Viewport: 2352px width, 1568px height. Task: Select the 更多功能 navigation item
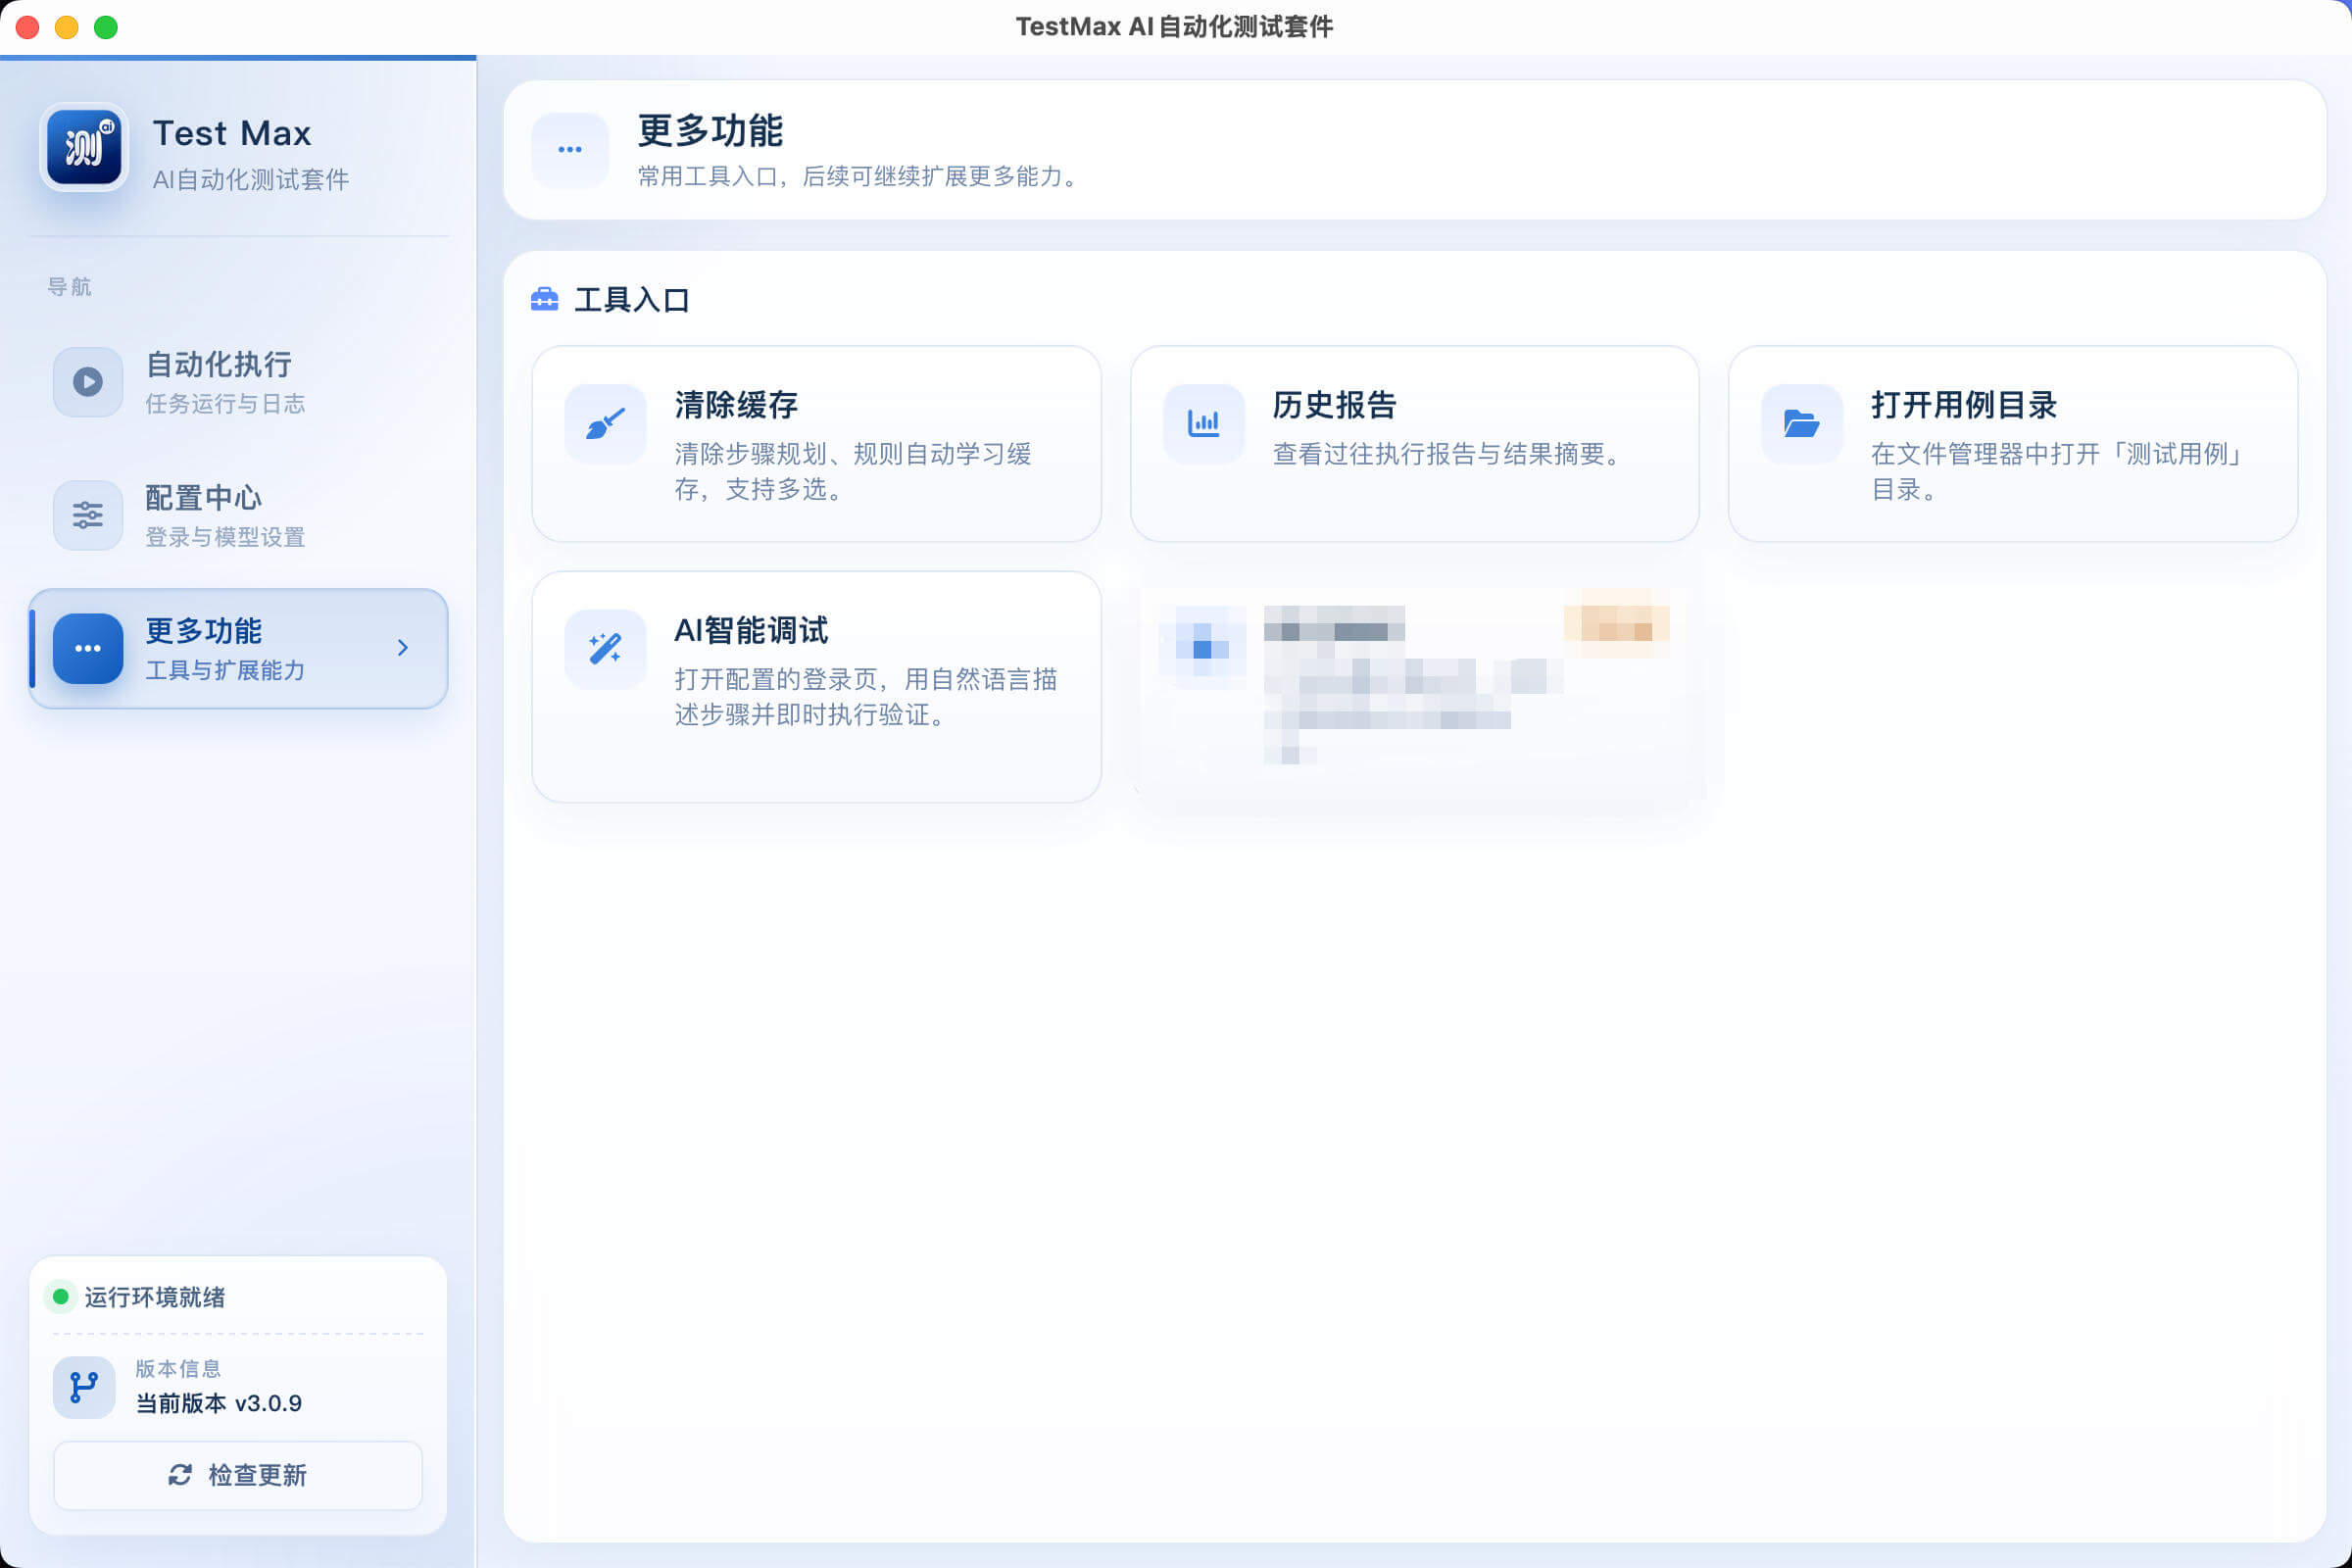point(238,648)
